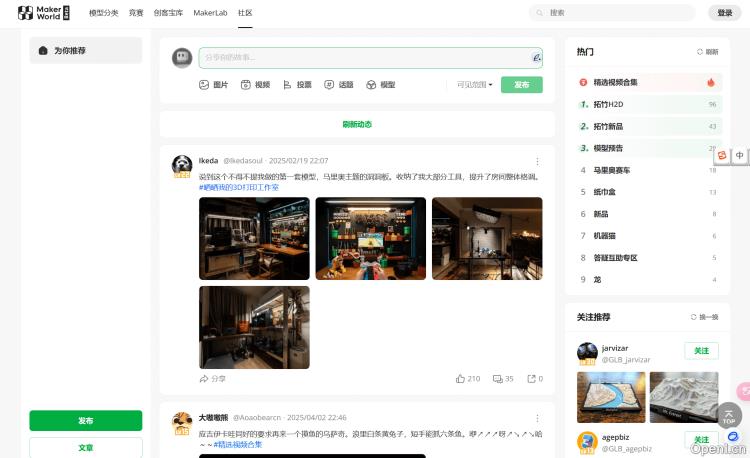Open comments on Ikeda's post
Viewport: 750px width, 458px height.
click(x=503, y=379)
